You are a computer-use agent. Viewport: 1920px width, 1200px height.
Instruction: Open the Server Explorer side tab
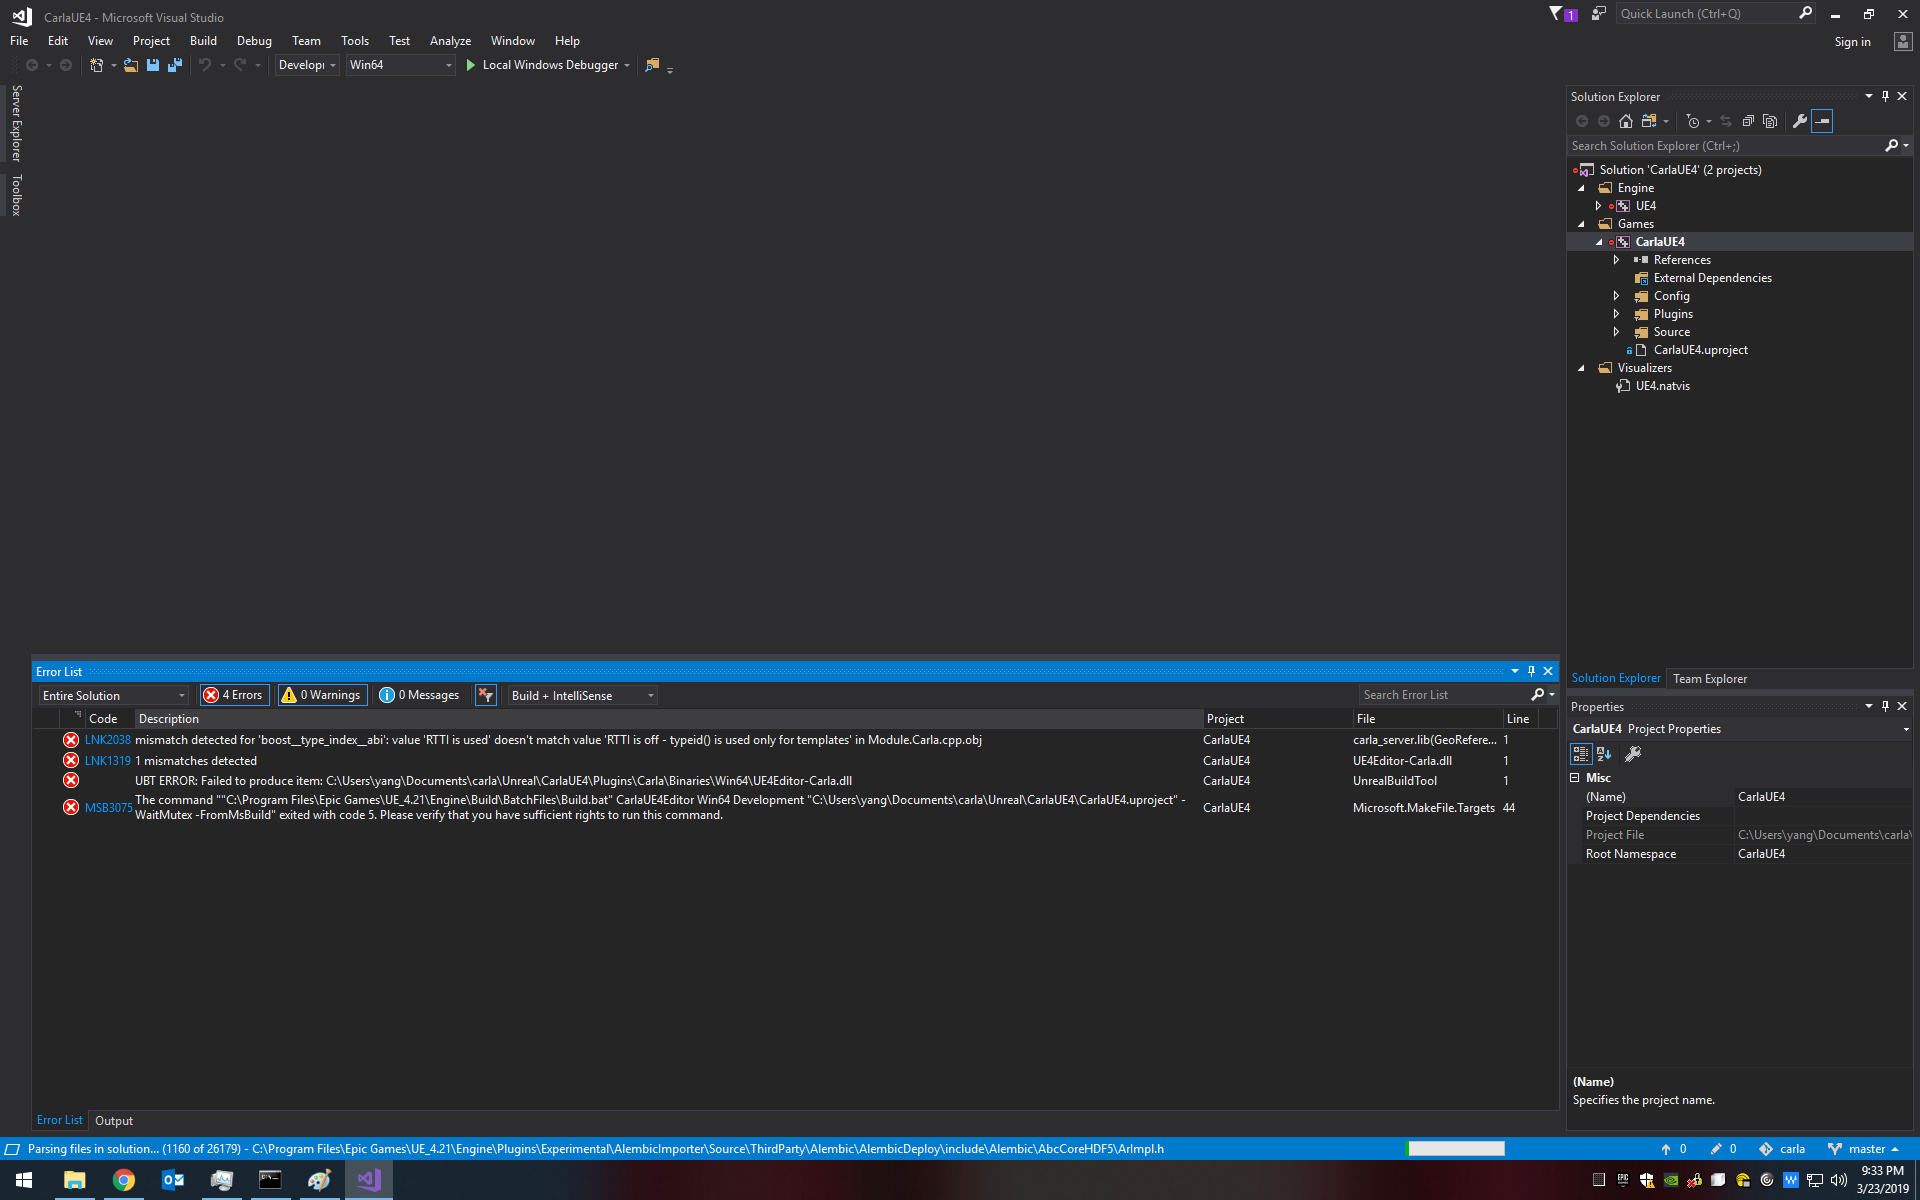click(16, 123)
